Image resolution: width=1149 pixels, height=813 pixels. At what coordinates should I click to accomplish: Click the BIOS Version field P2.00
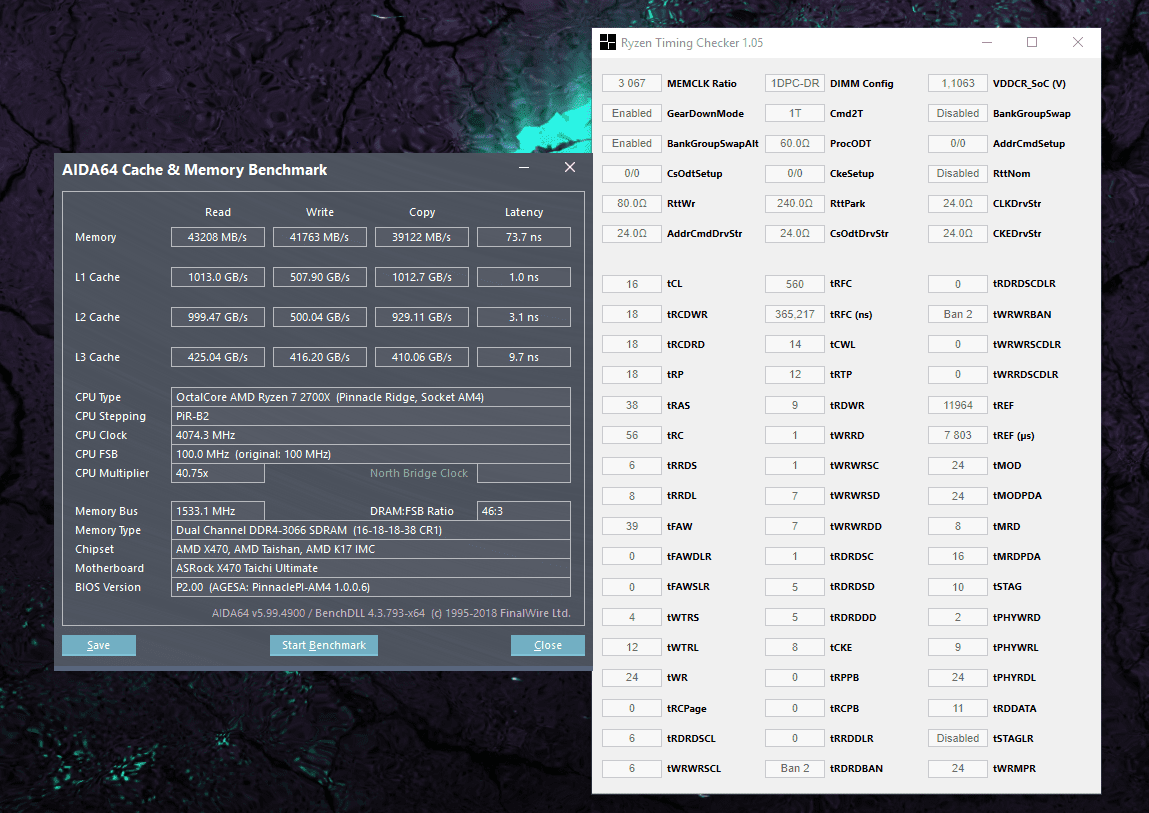(371, 587)
